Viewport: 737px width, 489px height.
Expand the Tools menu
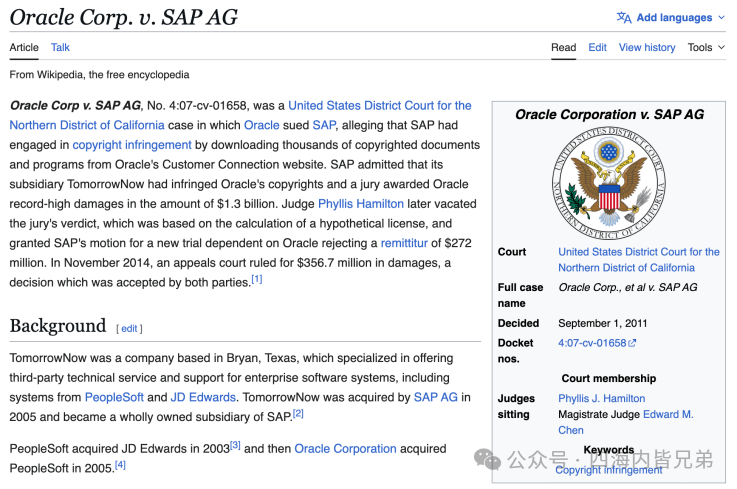[x=706, y=47]
